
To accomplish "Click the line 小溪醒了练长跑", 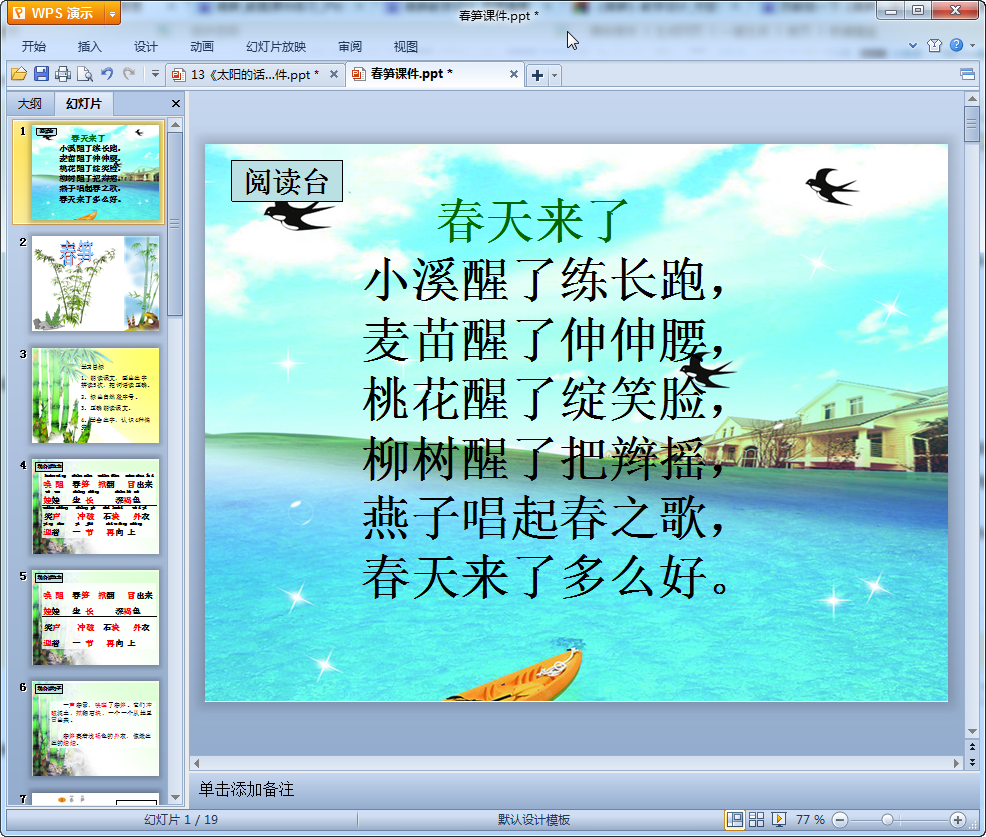I will tap(543, 279).
